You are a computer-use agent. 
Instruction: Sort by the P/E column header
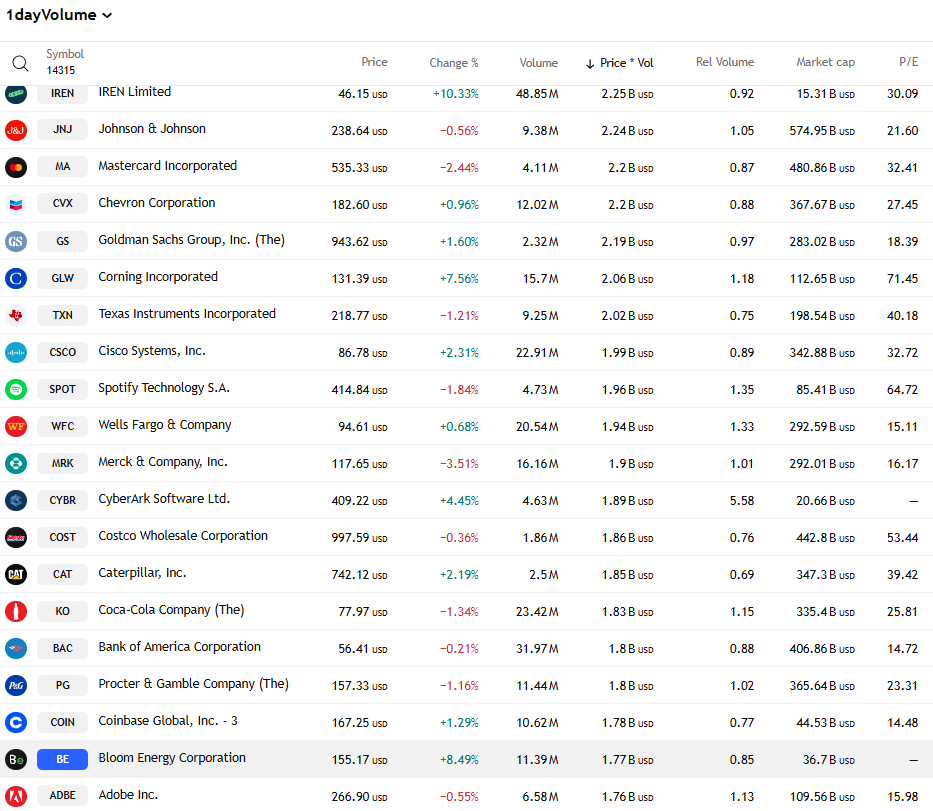pyautogui.click(x=909, y=62)
